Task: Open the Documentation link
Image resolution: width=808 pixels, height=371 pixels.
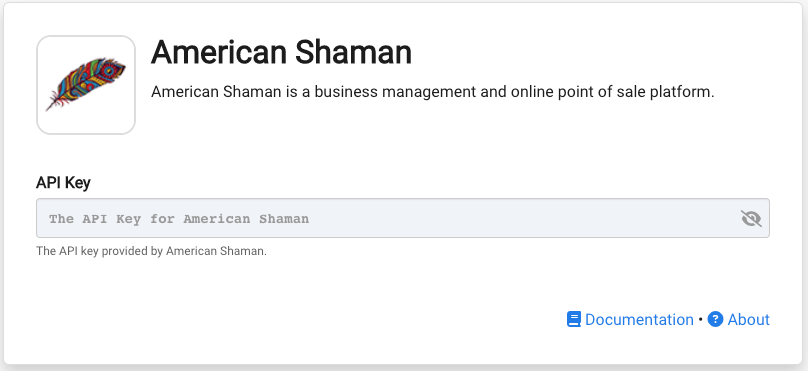Action: point(639,319)
